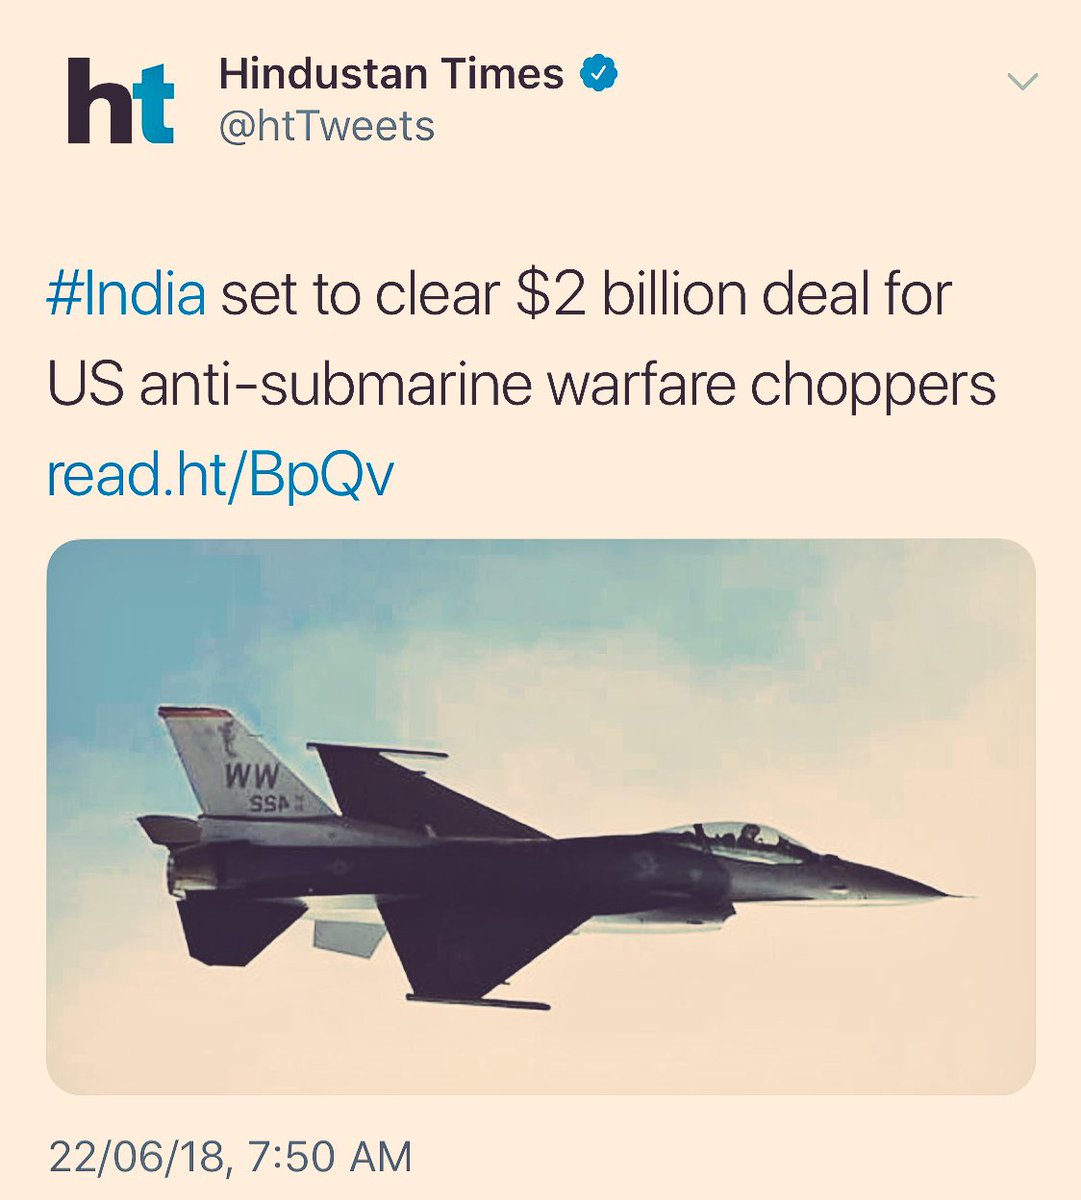
Task: View the fighter jet photo full size
Action: (541, 816)
